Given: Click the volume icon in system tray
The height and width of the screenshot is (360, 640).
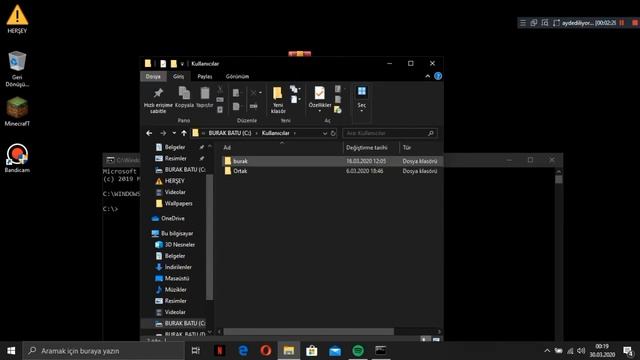Looking at the screenshot, I should coord(581,351).
